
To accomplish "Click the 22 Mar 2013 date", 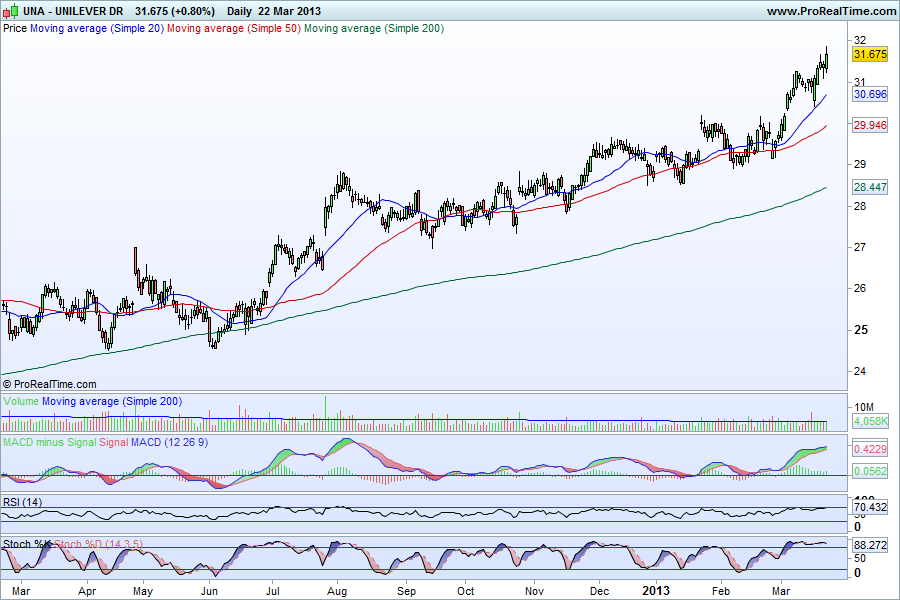I will [x=289, y=11].
